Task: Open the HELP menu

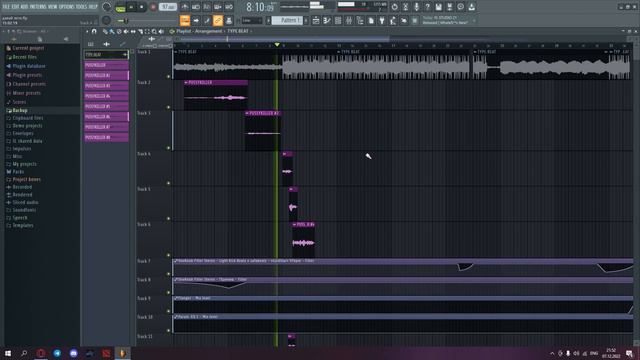Action: click(93, 7)
